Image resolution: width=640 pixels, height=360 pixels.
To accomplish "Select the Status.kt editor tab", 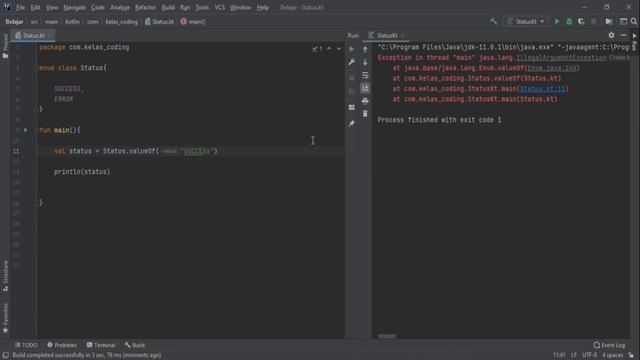I will [x=33, y=36].
